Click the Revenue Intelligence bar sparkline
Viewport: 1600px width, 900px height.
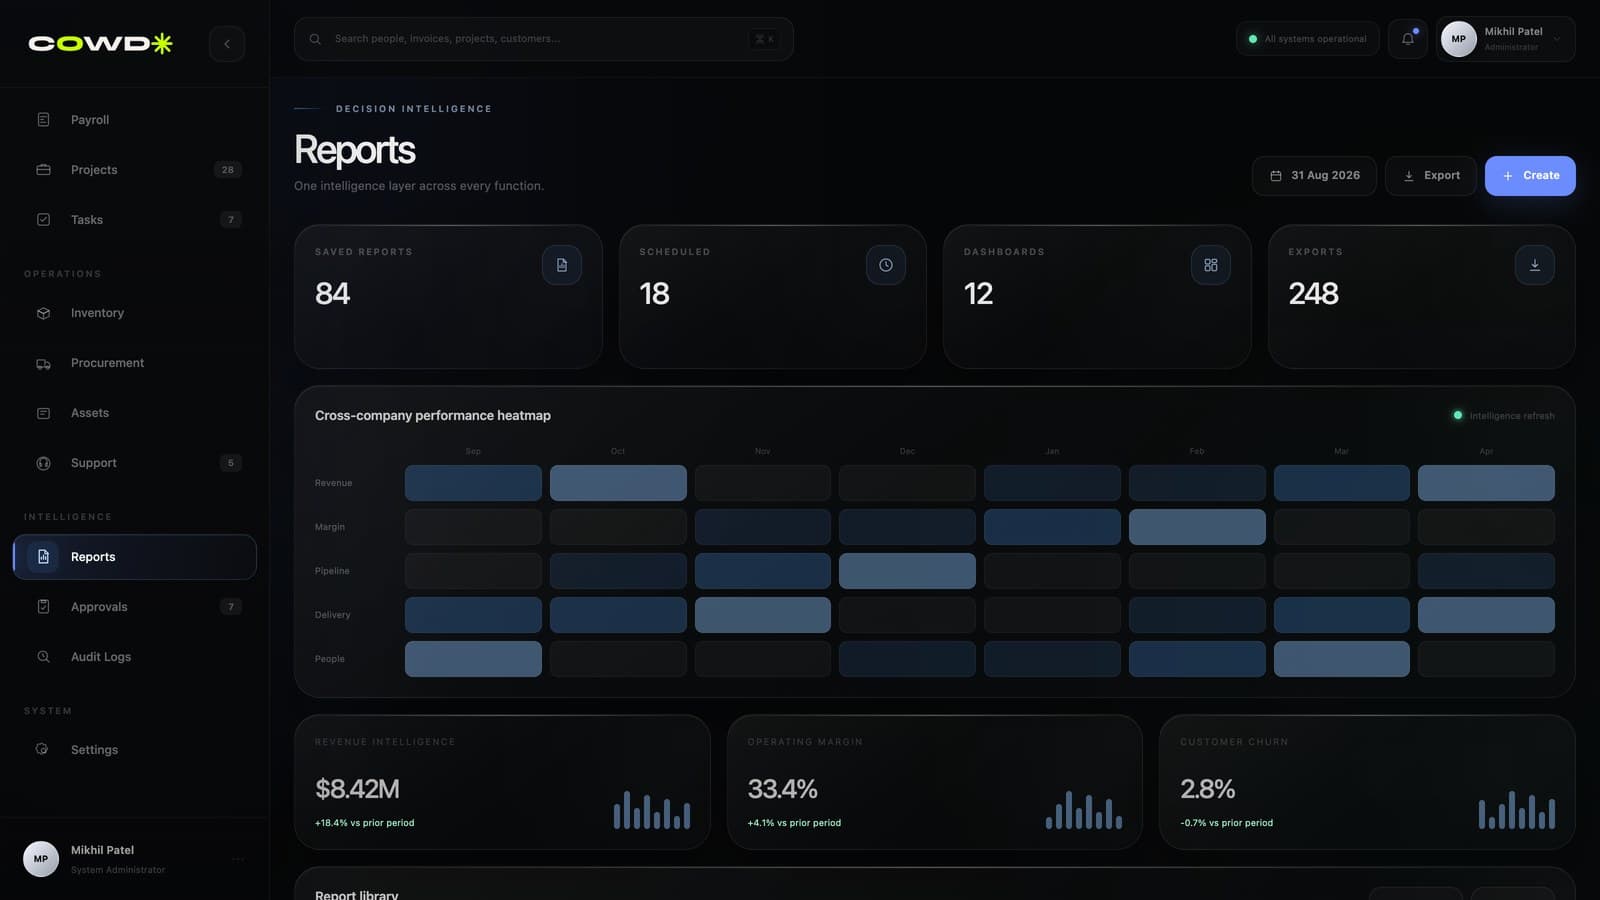click(x=652, y=810)
